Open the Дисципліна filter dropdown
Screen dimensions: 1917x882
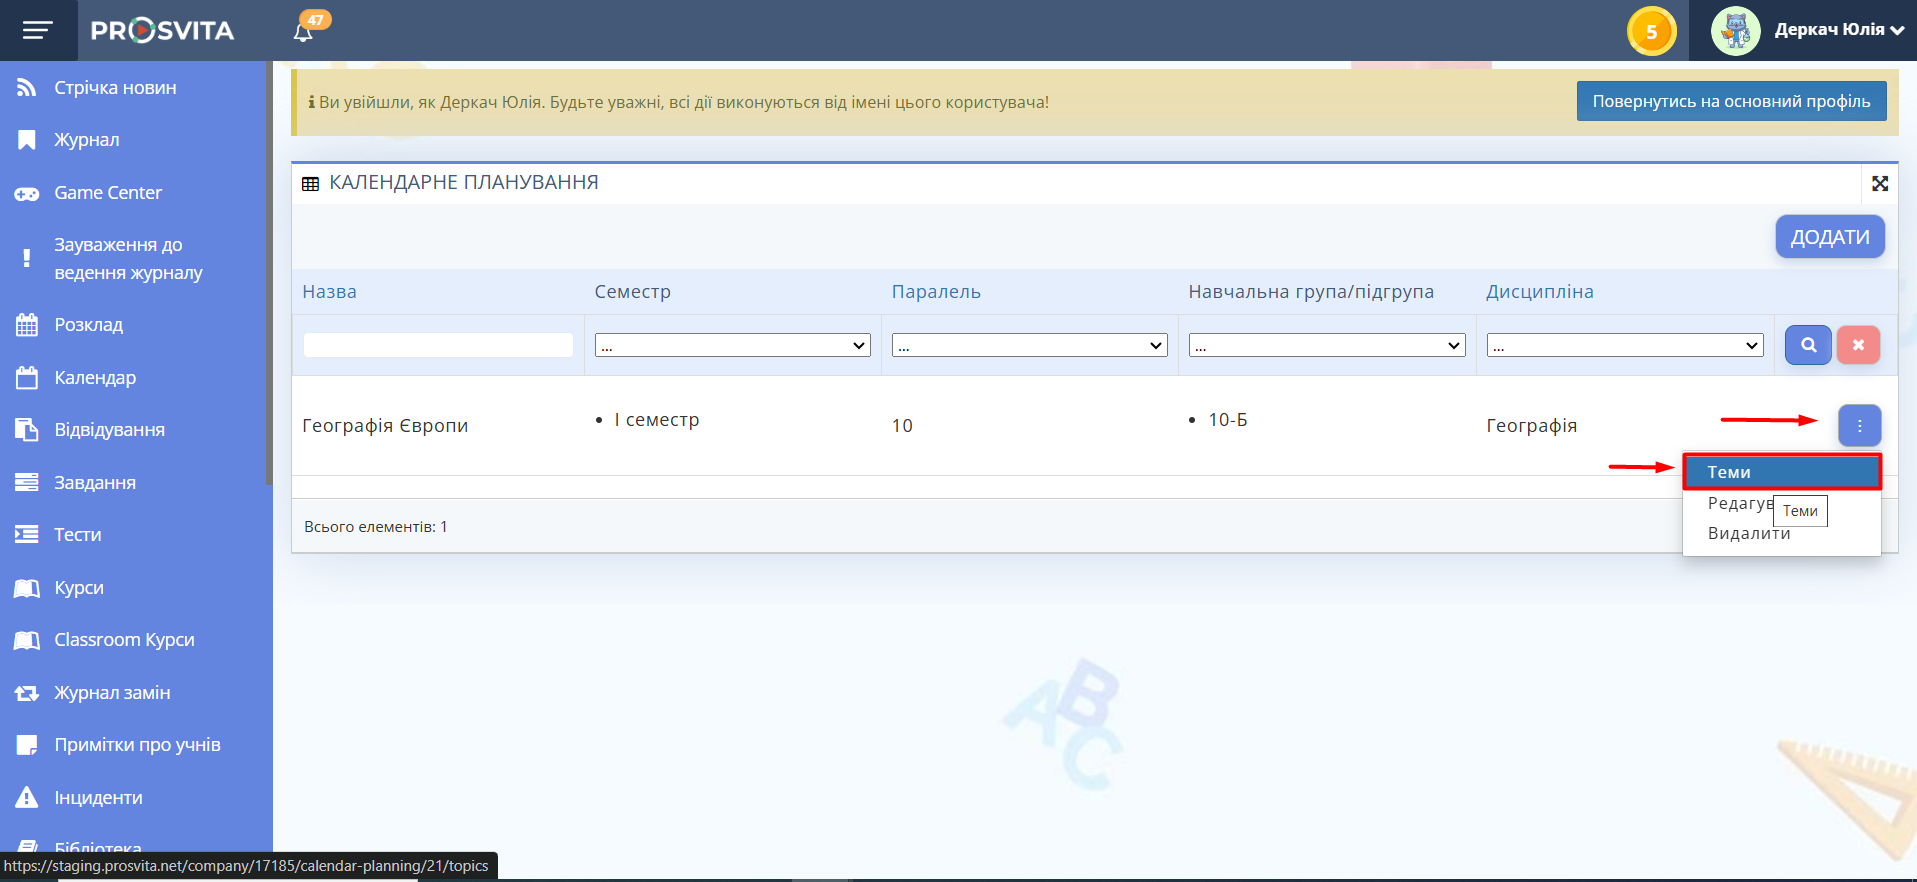[x=1624, y=345]
